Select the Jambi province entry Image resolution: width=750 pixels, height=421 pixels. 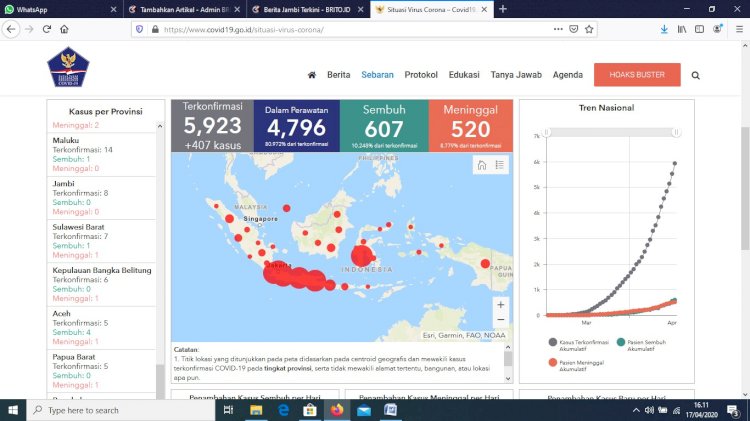point(102,198)
